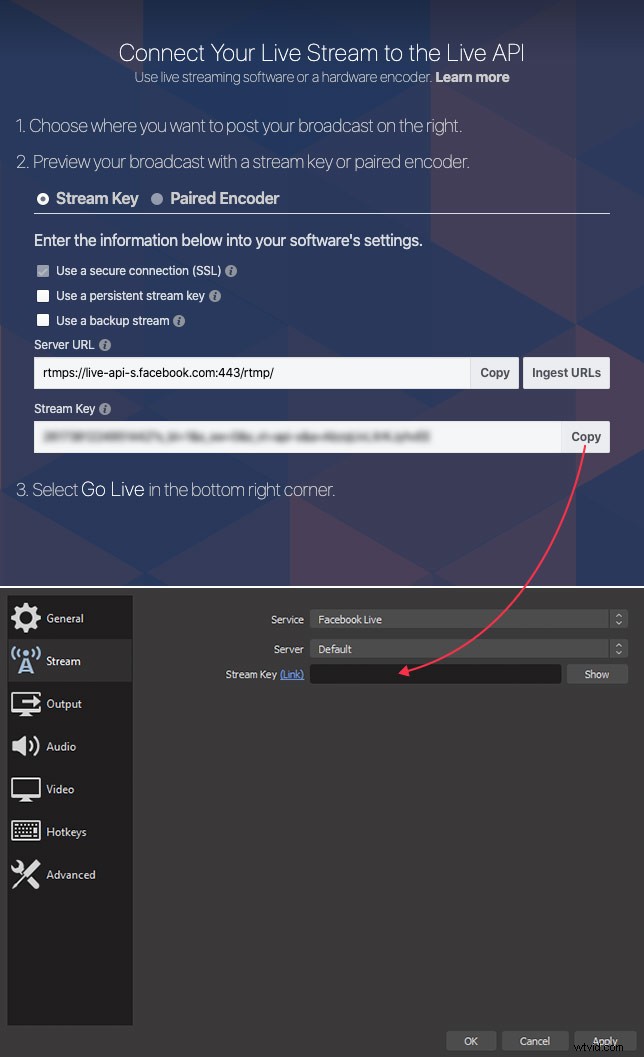644x1057 pixels.
Task: Select the Stream Key radio button
Action: point(43,199)
